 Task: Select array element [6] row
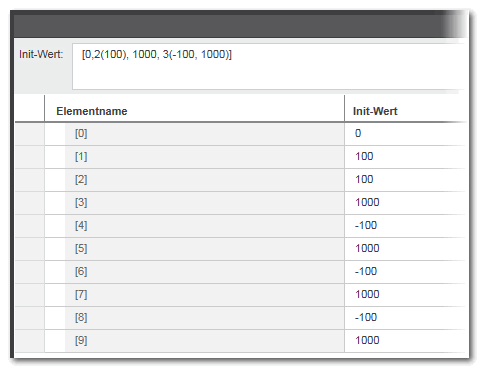click(240, 272)
